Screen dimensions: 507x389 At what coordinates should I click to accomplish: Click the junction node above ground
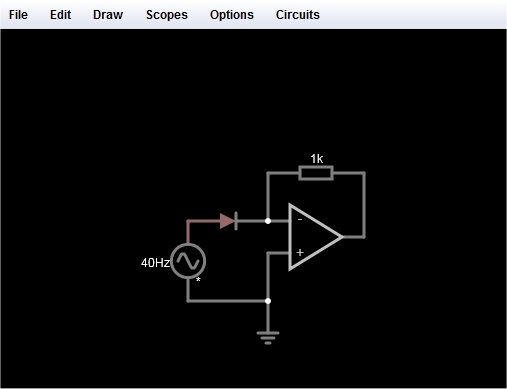click(268, 301)
